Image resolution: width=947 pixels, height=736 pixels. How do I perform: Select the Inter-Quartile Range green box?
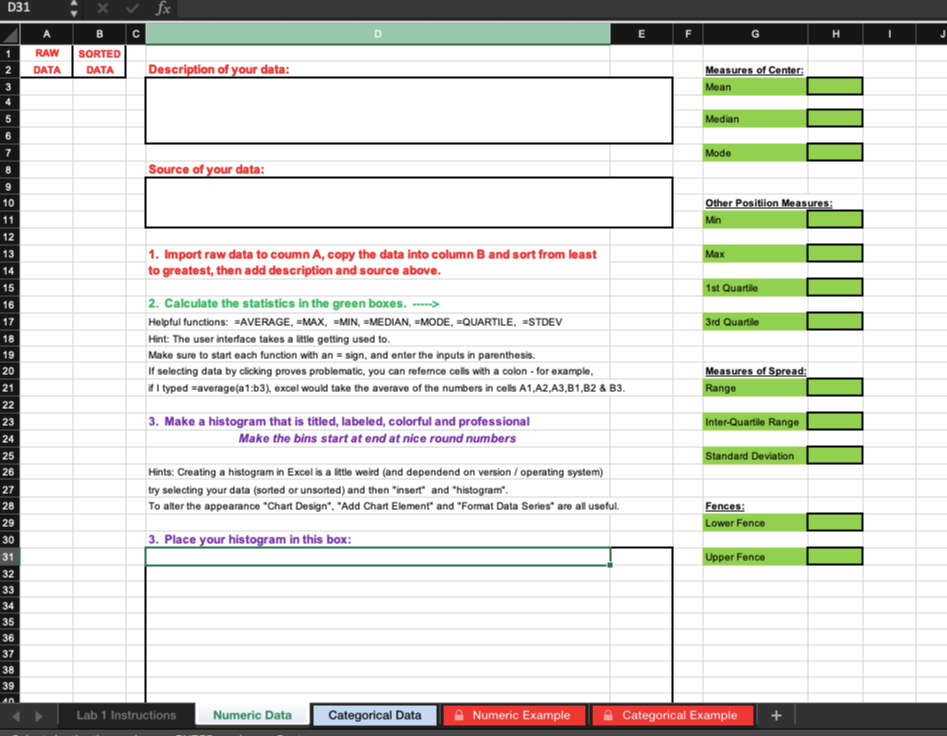[835, 421]
